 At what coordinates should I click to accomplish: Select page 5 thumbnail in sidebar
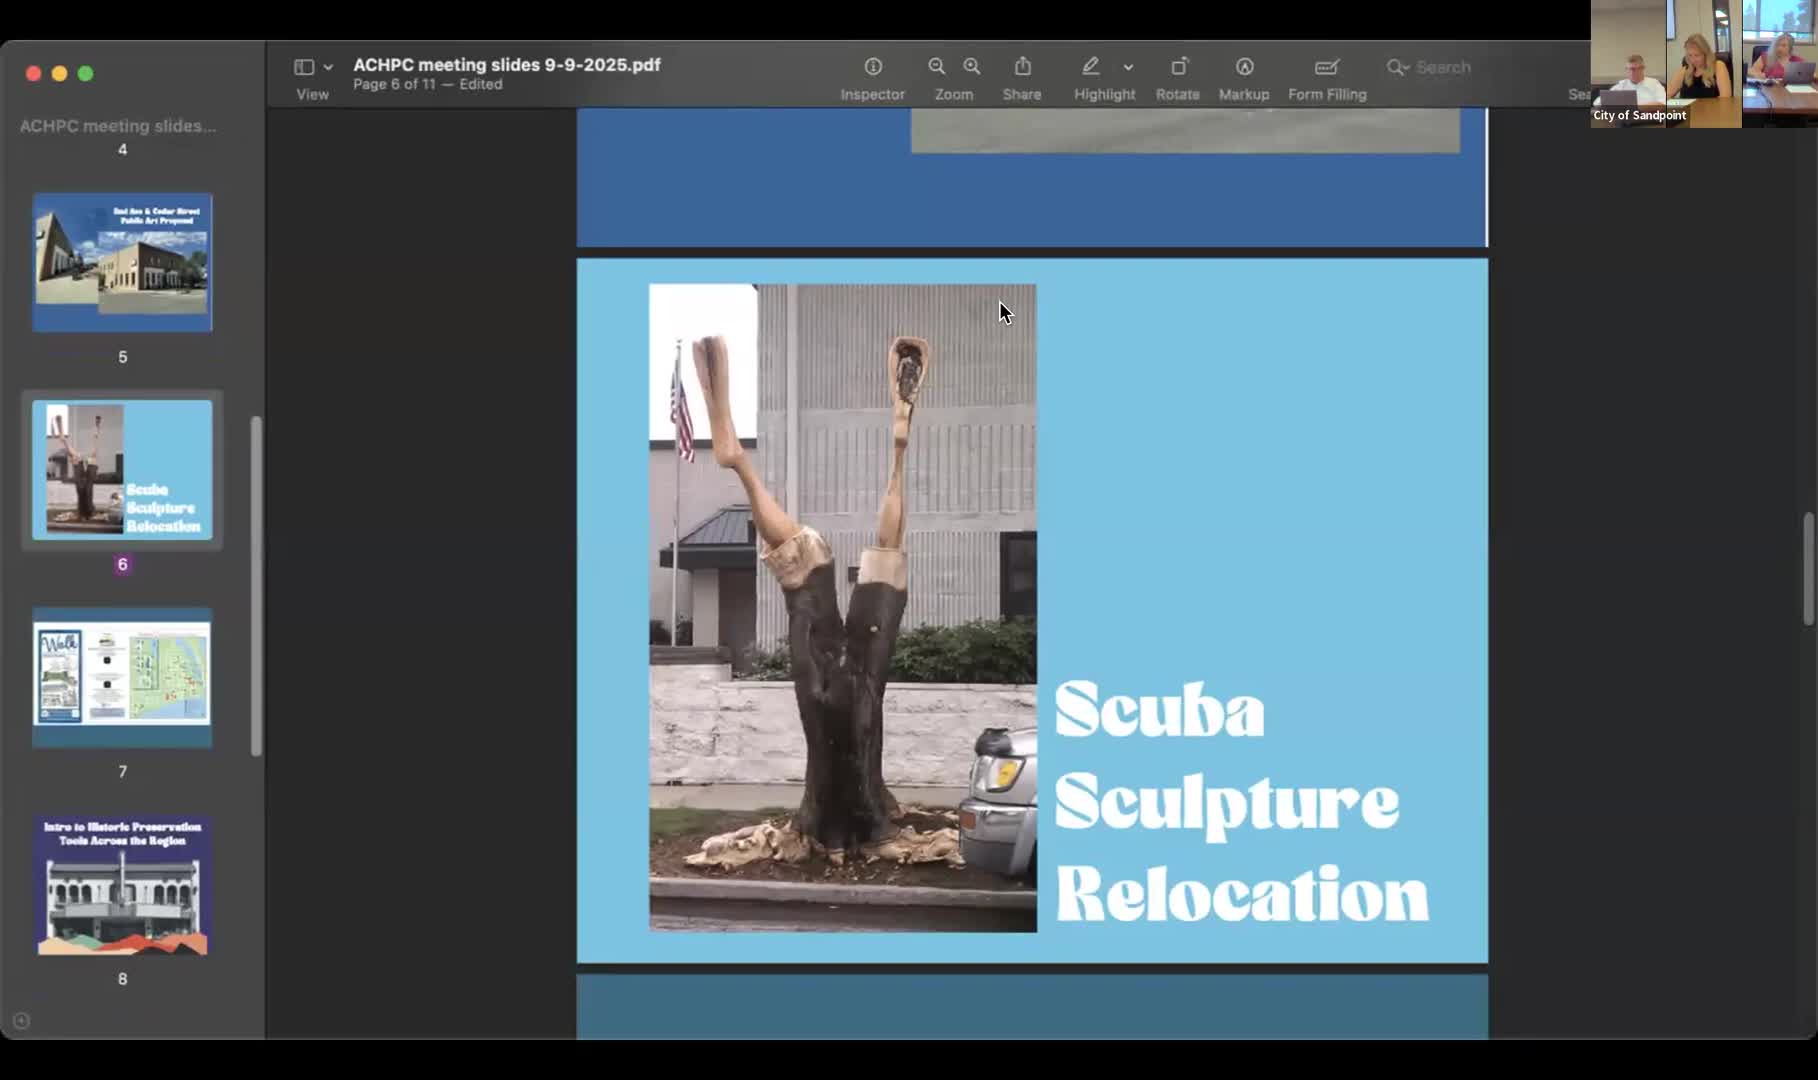[122, 262]
